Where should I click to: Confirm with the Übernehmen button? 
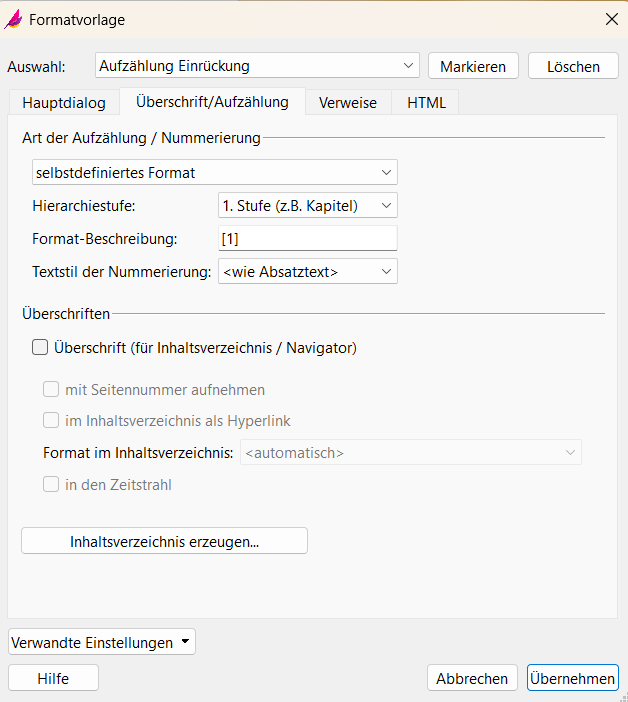point(572,678)
